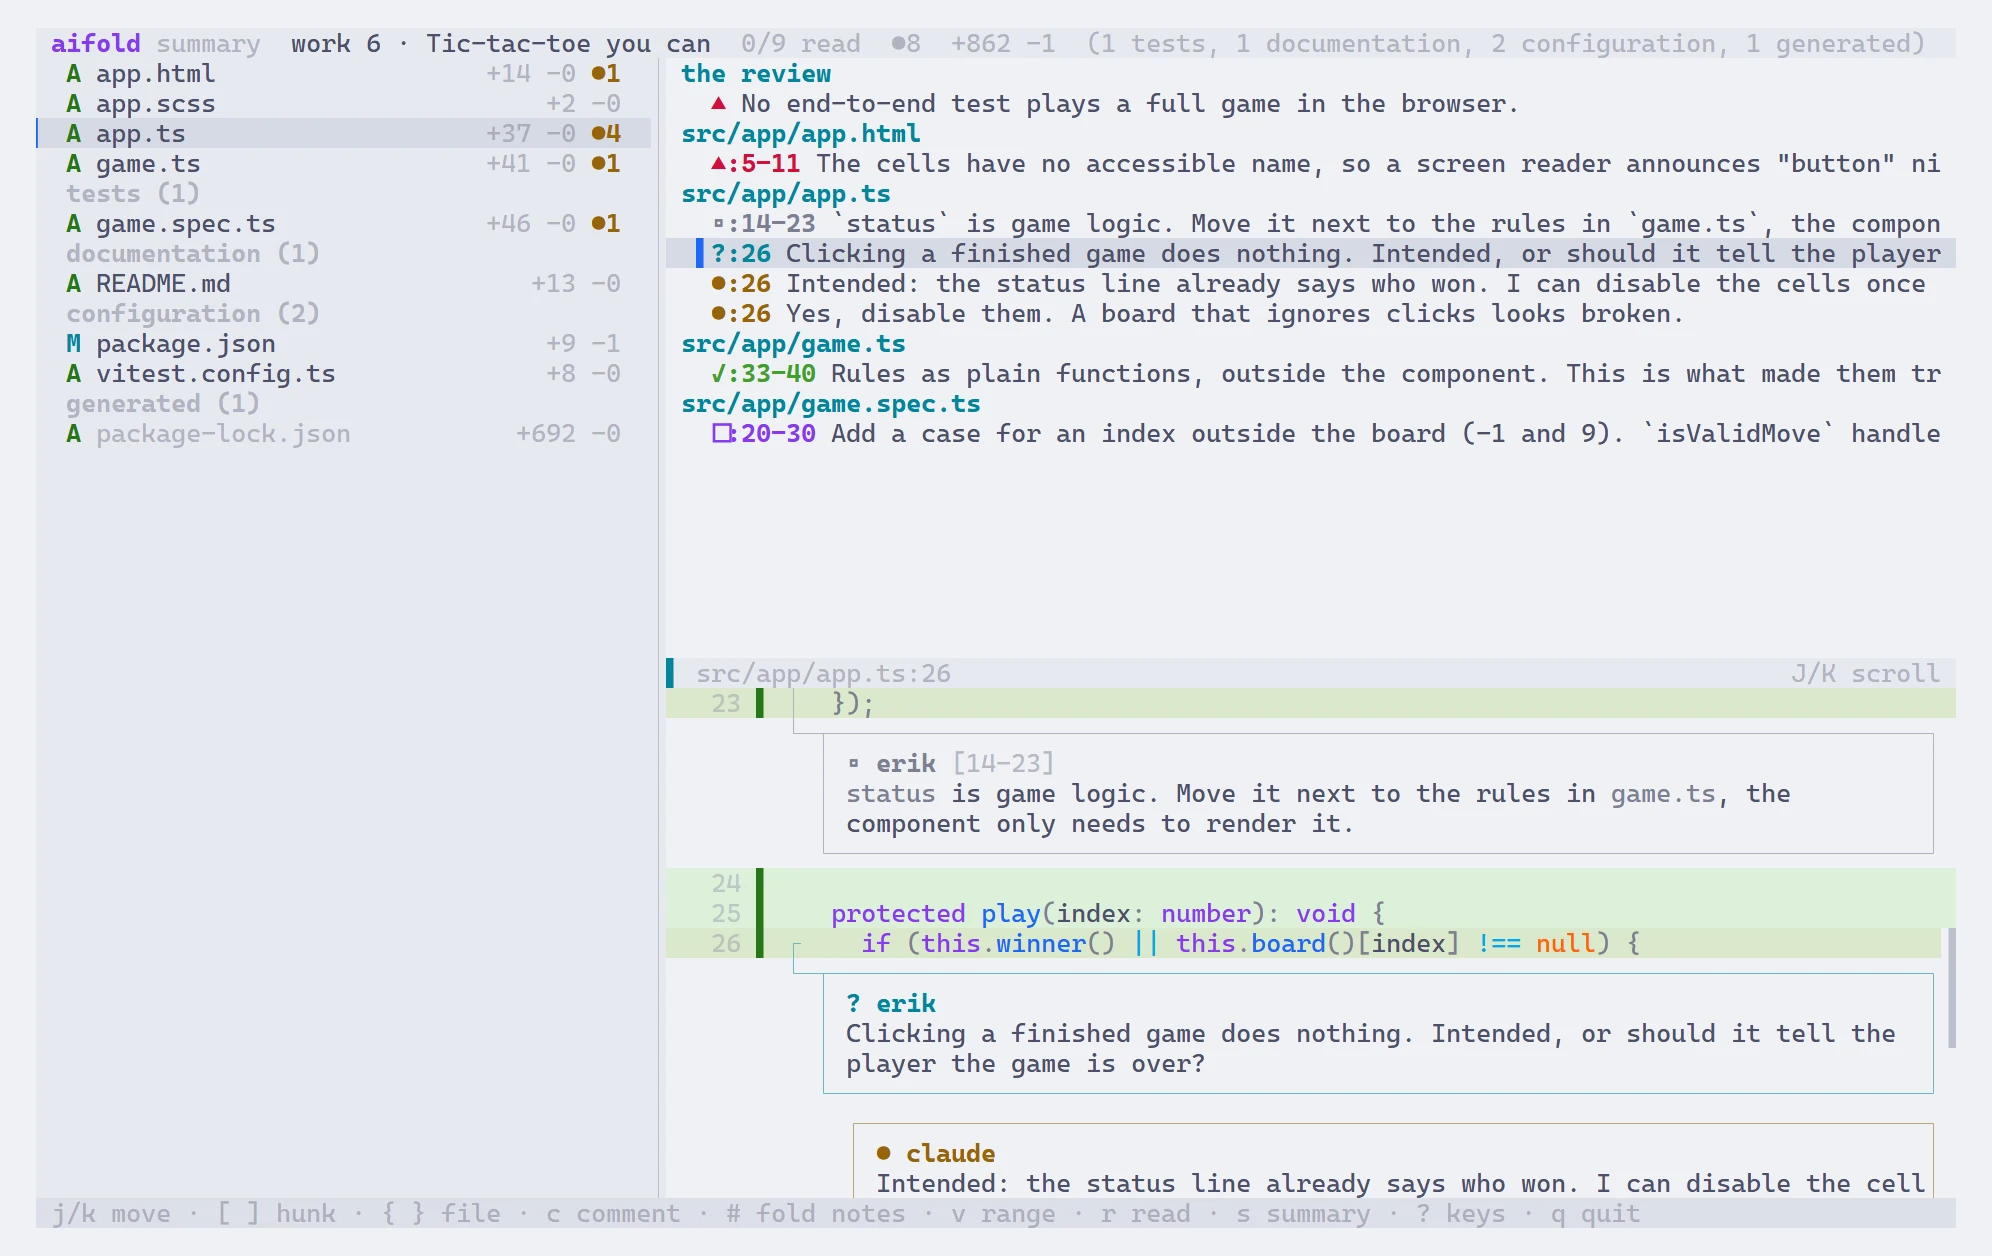
Task: Click '[ ] hunk' hint in the bottom bar
Action: 276,1214
